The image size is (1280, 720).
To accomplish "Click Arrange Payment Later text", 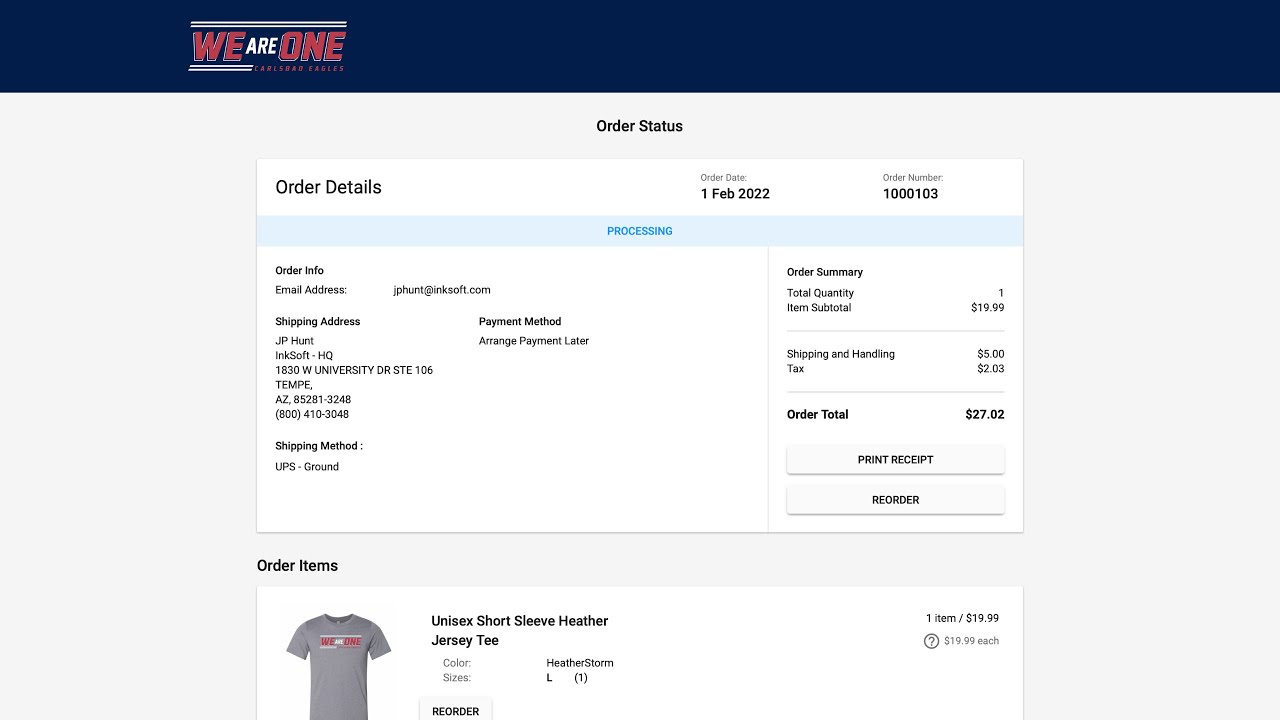I will [x=534, y=341].
